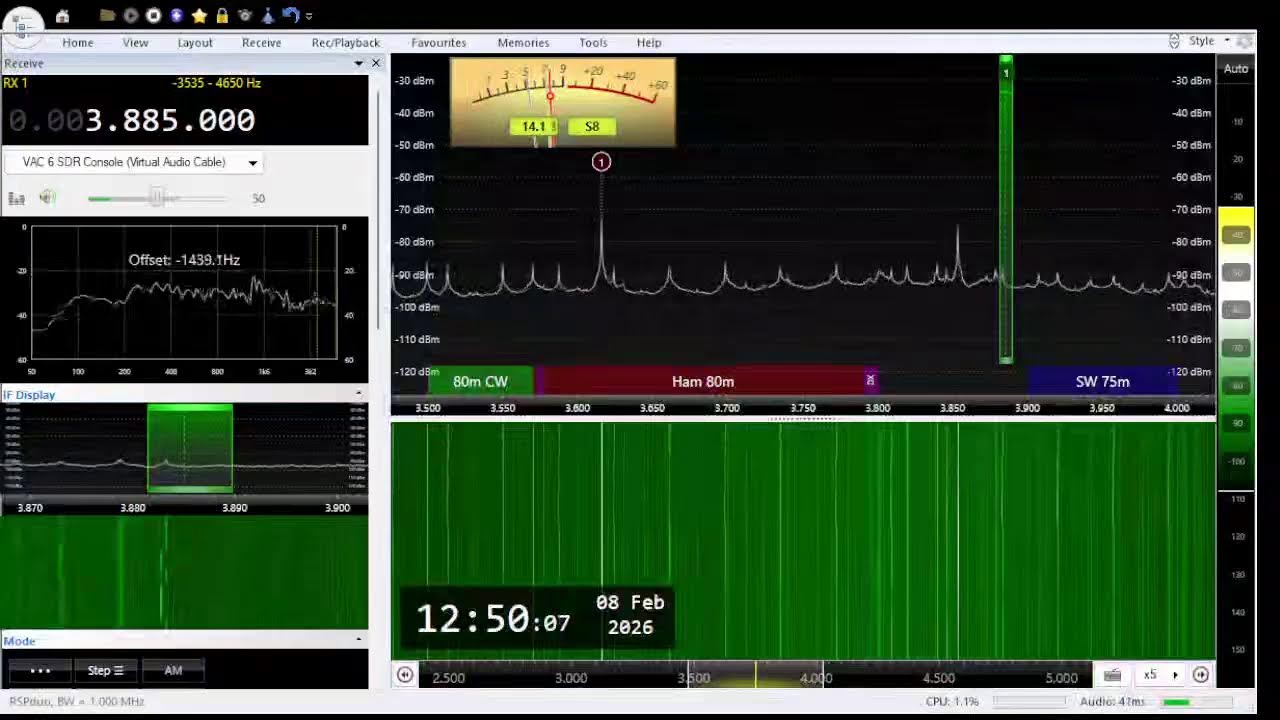Click the audio equalizer bars icon
The image size is (1280, 720).
click(x=16, y=198)
